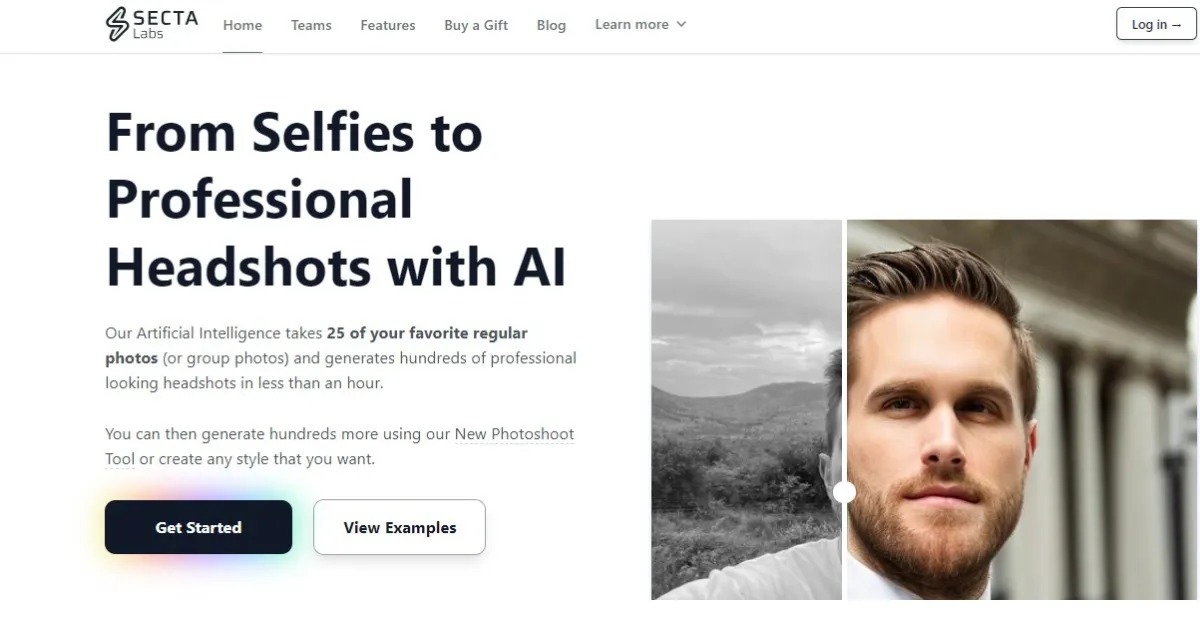1200x628 pixels.
Task: Go to the Home tab
Action: (242, 25)
